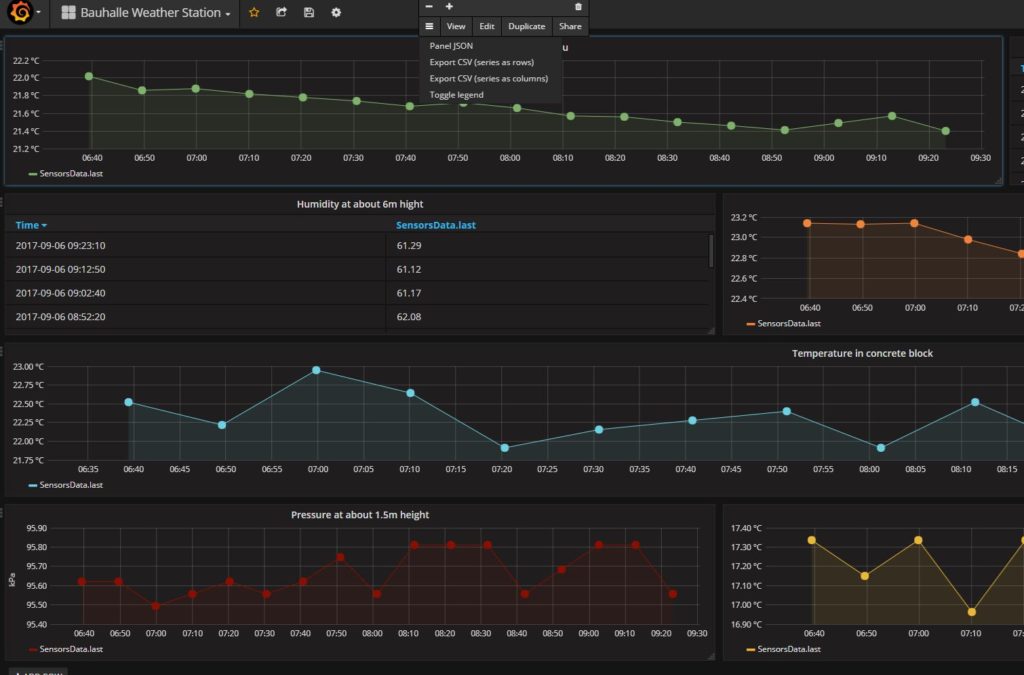1024x675 pixels.
Task: Click first green data point at 22.0 °C
Action: [89, 76]
